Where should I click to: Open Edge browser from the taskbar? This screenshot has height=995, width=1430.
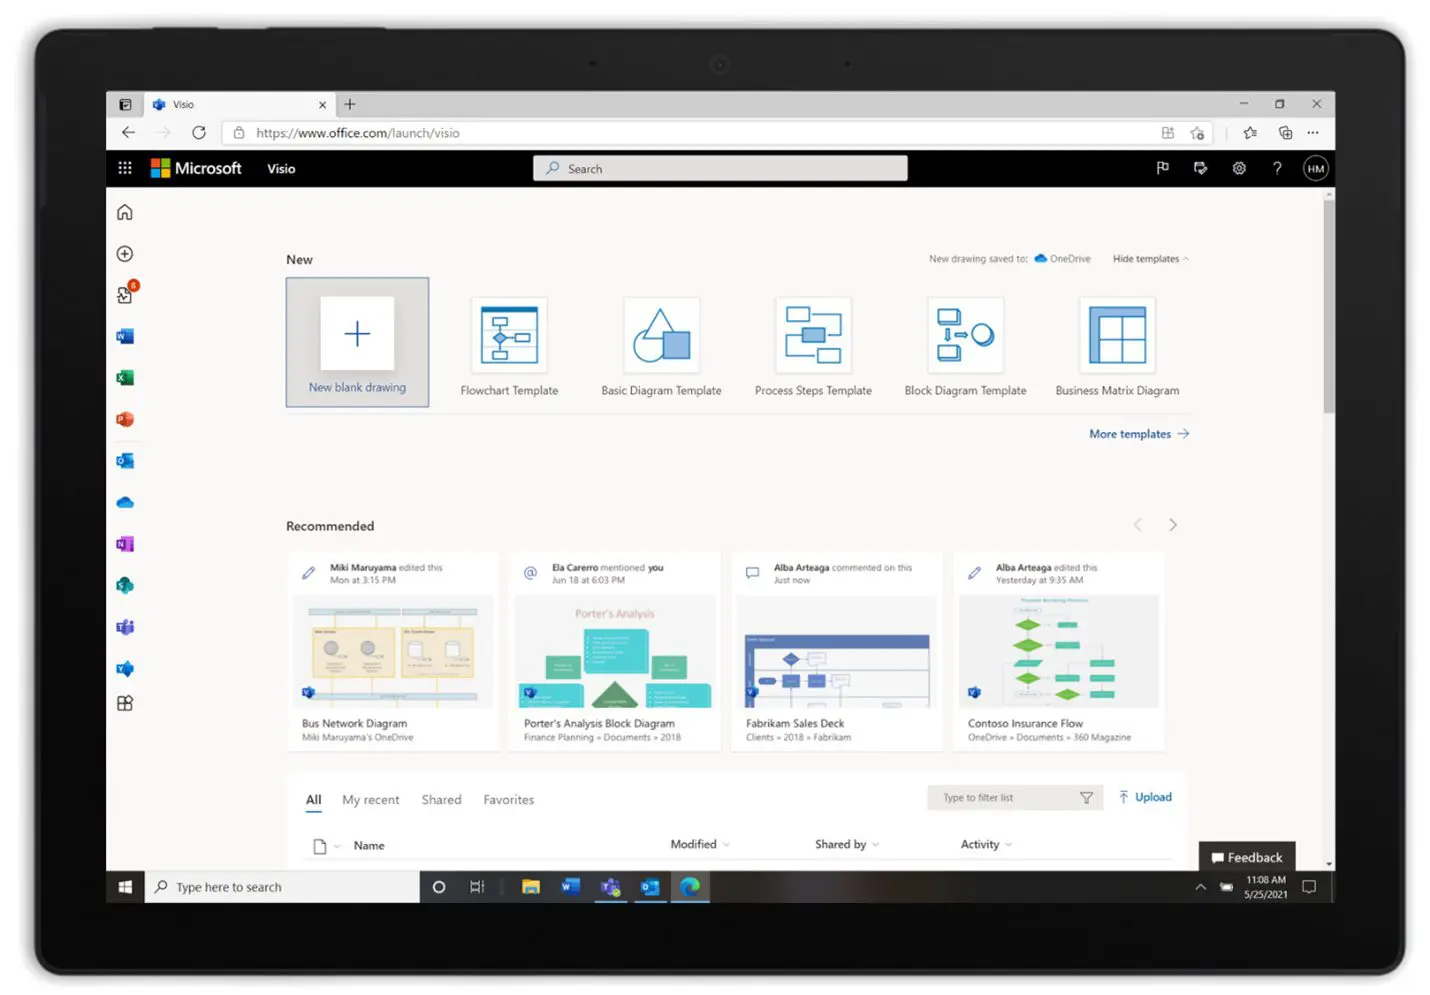[x=690, y=886]
